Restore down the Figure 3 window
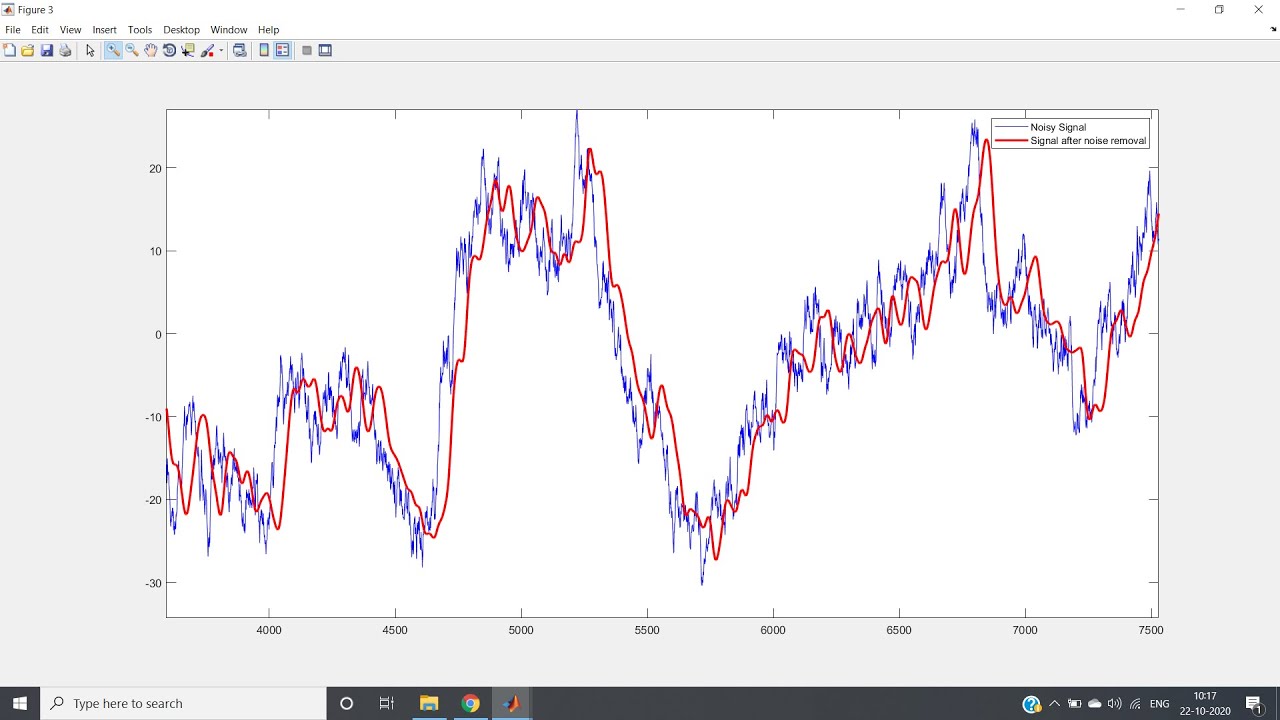This screenshot has width=1280, height=720. pos(1219,9)
